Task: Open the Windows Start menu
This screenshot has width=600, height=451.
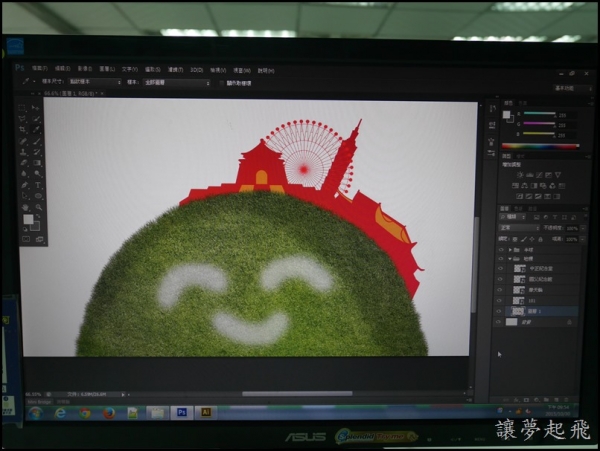Action: click(35, 414)
